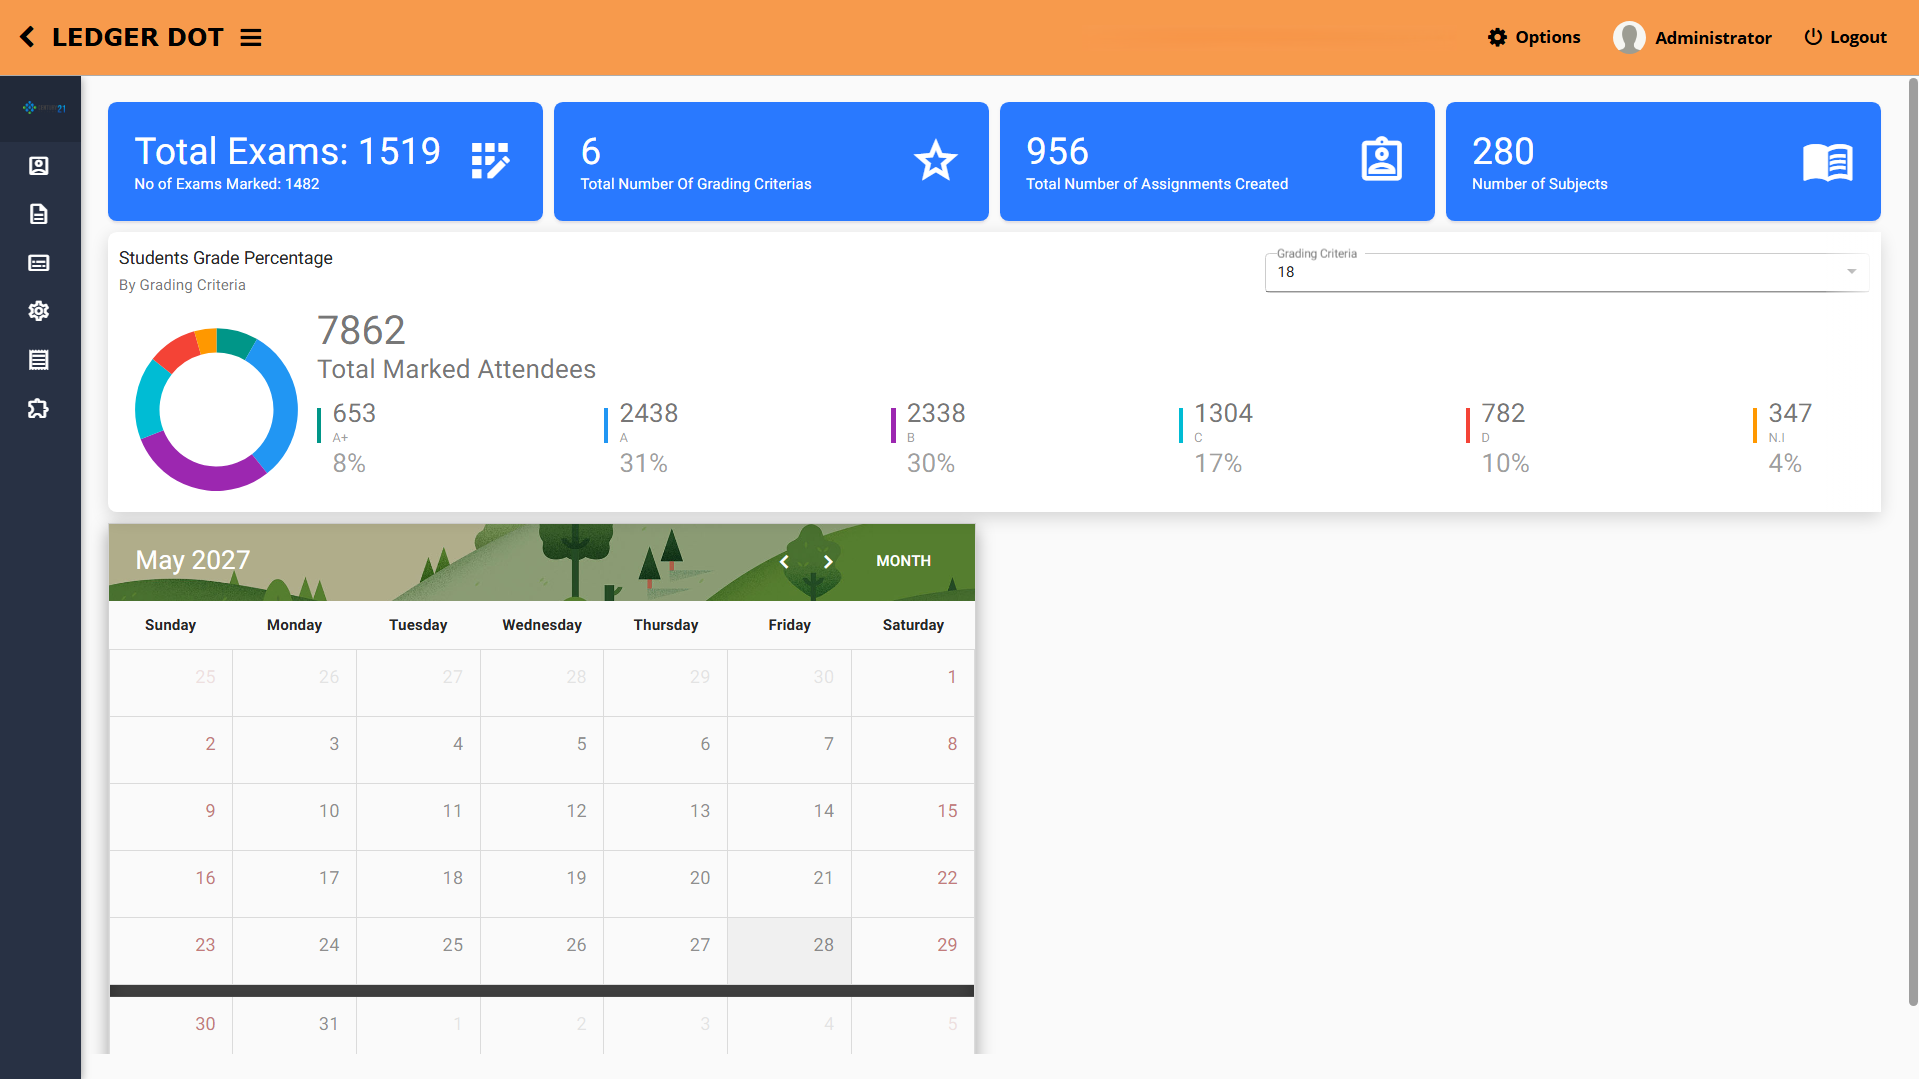Open the sidebar puzzle piece icon
Screen dimensions: 1919x1079
pyautogui.click(x=39, y=408)
